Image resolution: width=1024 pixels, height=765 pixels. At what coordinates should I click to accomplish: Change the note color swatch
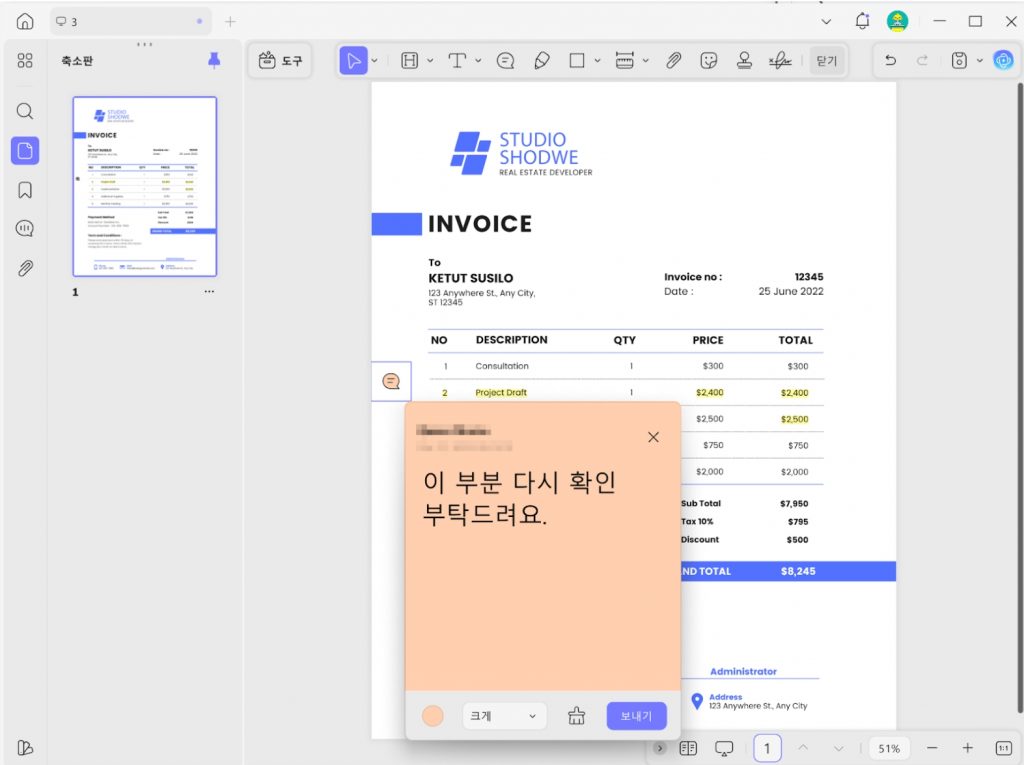pyautogui.click(x=432, y=716)
